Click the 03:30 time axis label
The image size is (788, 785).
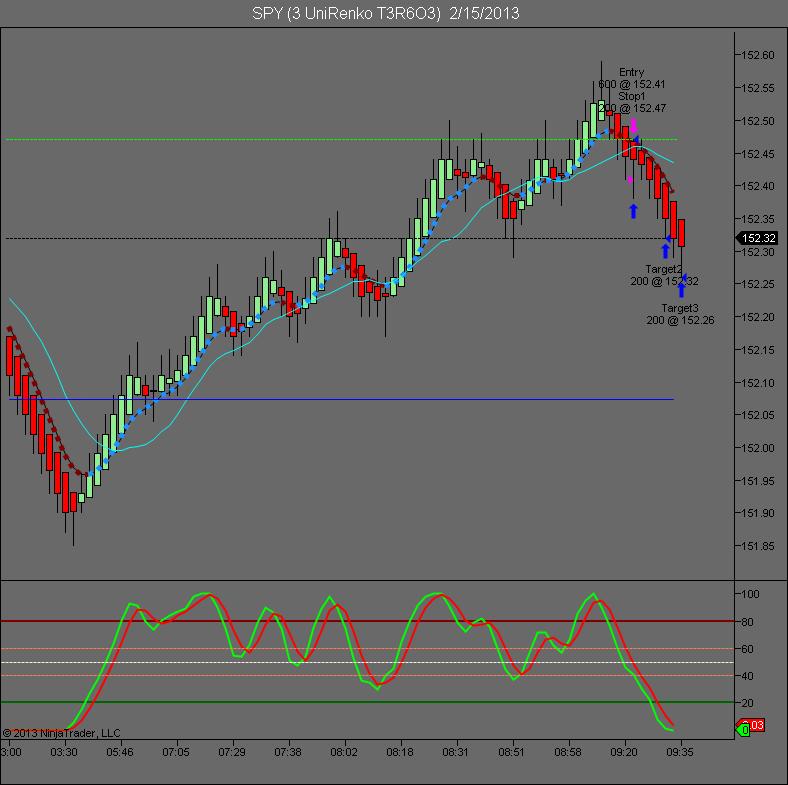click(x=64, y=752)
